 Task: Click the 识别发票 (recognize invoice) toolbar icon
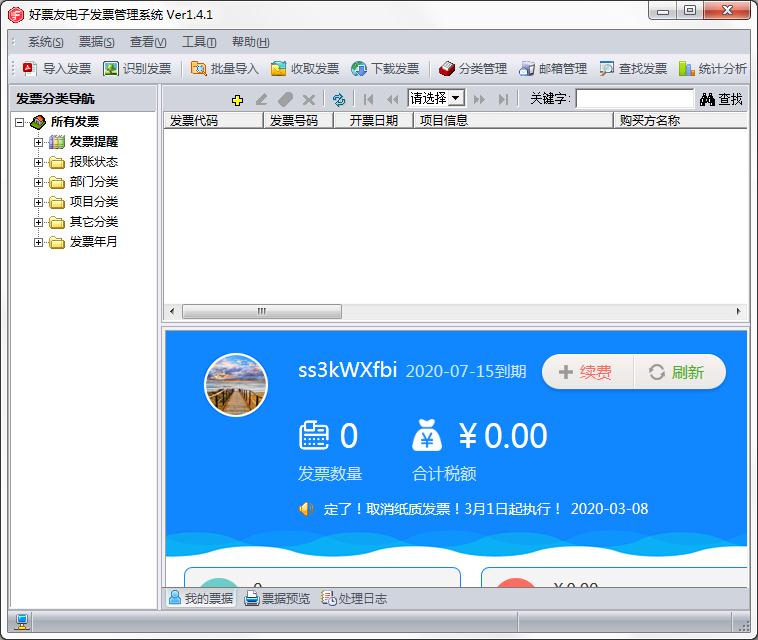(111, 69)
